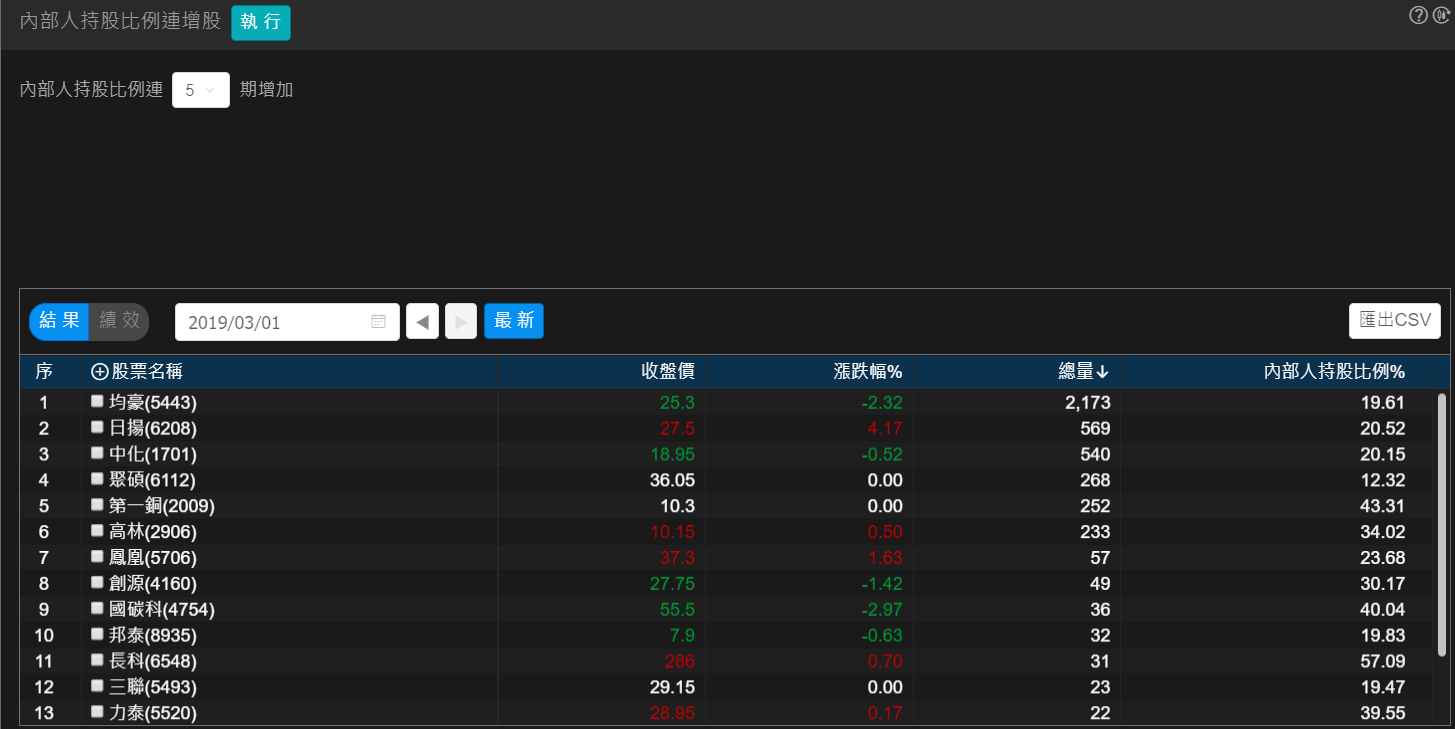This screenshot has width=1455, height=729.
Task: Click the candlestick backtest refresh icon
Action: click(x=1441, y=15)
